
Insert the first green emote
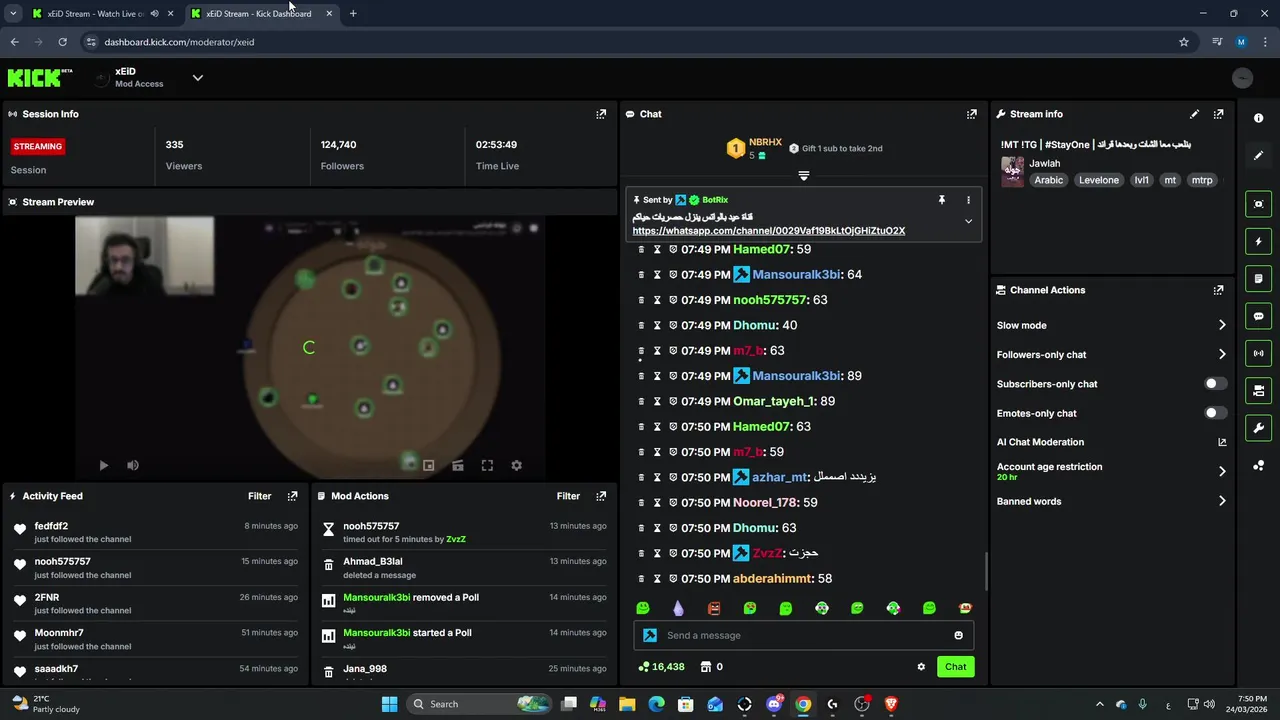coord(643,608)
